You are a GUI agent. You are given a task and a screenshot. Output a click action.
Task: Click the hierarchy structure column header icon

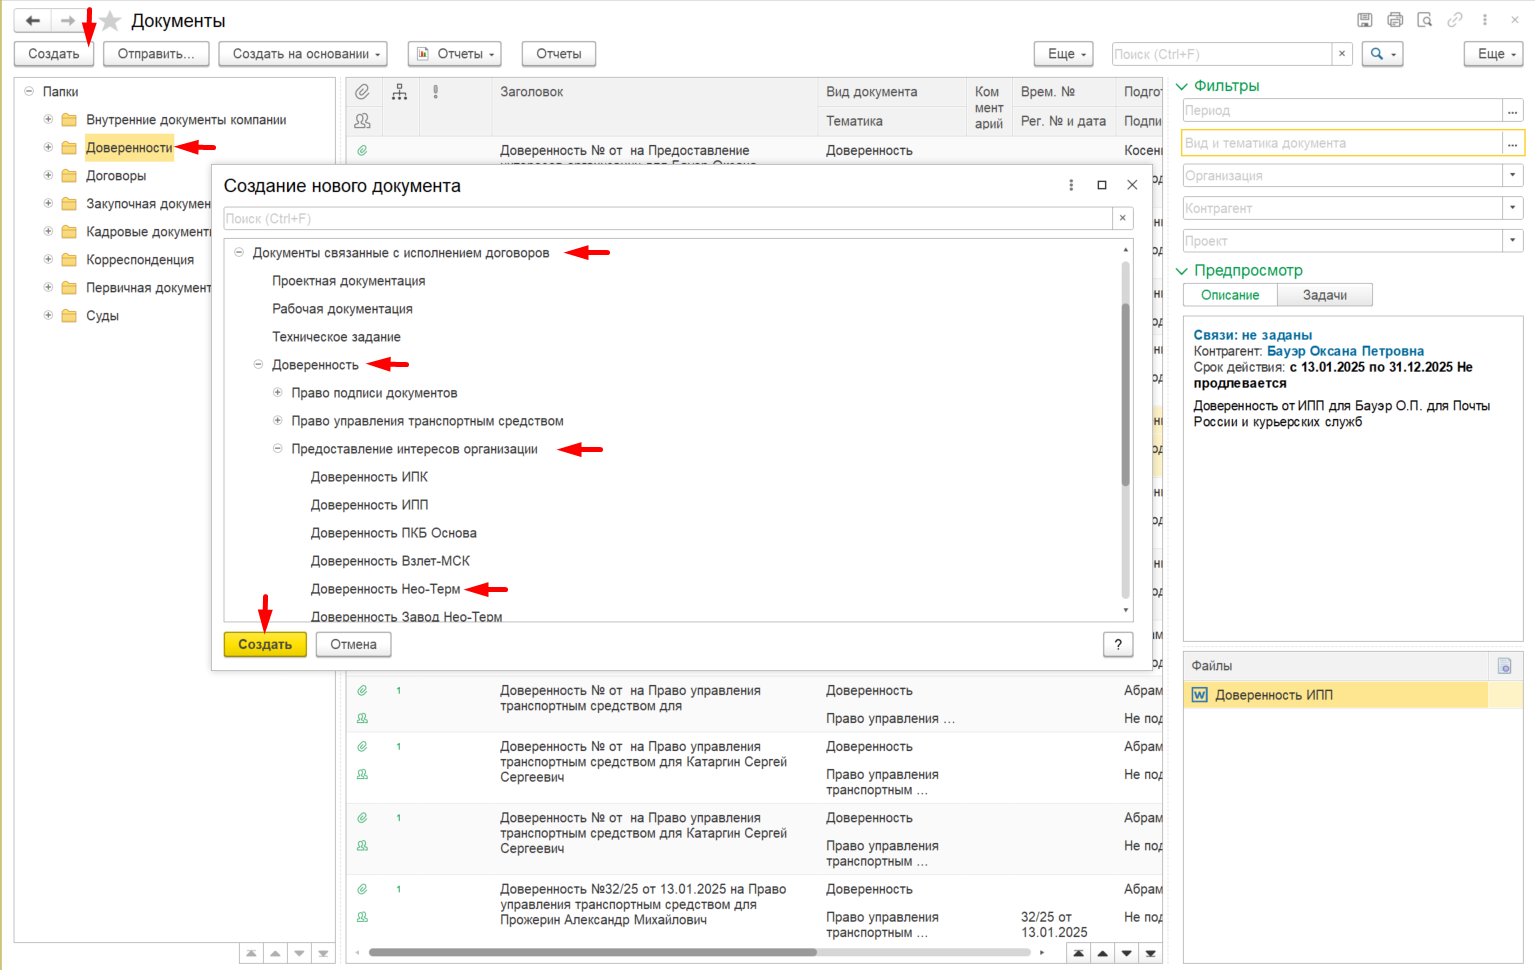399,92
